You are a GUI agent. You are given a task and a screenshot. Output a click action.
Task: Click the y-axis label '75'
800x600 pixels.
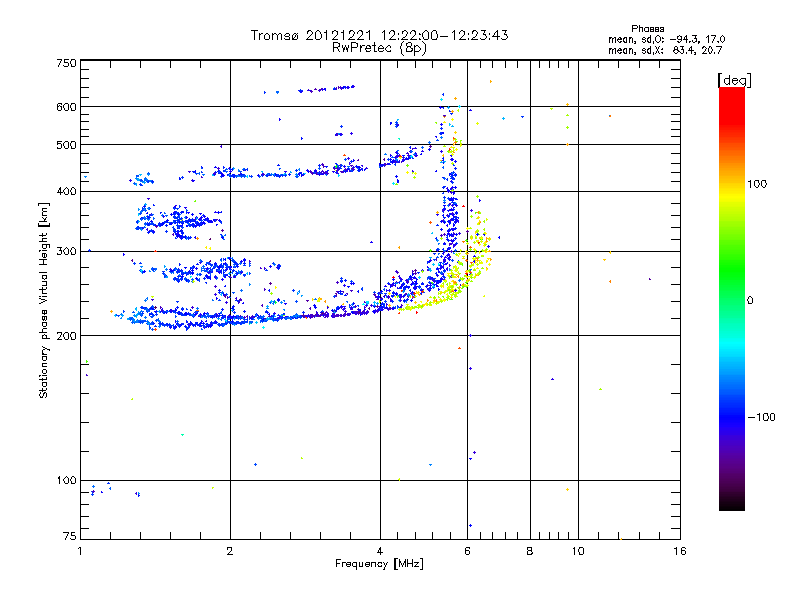coord(70,536)
